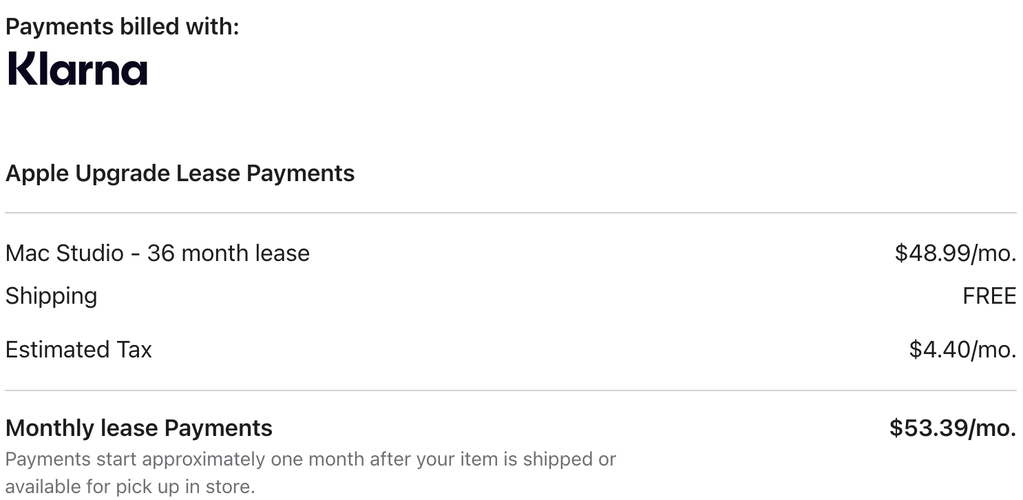The width and height of the screenshot is (1023, 500).
Task: Click the word 'Klarna' letter K
Action: [x=21, y=69]
